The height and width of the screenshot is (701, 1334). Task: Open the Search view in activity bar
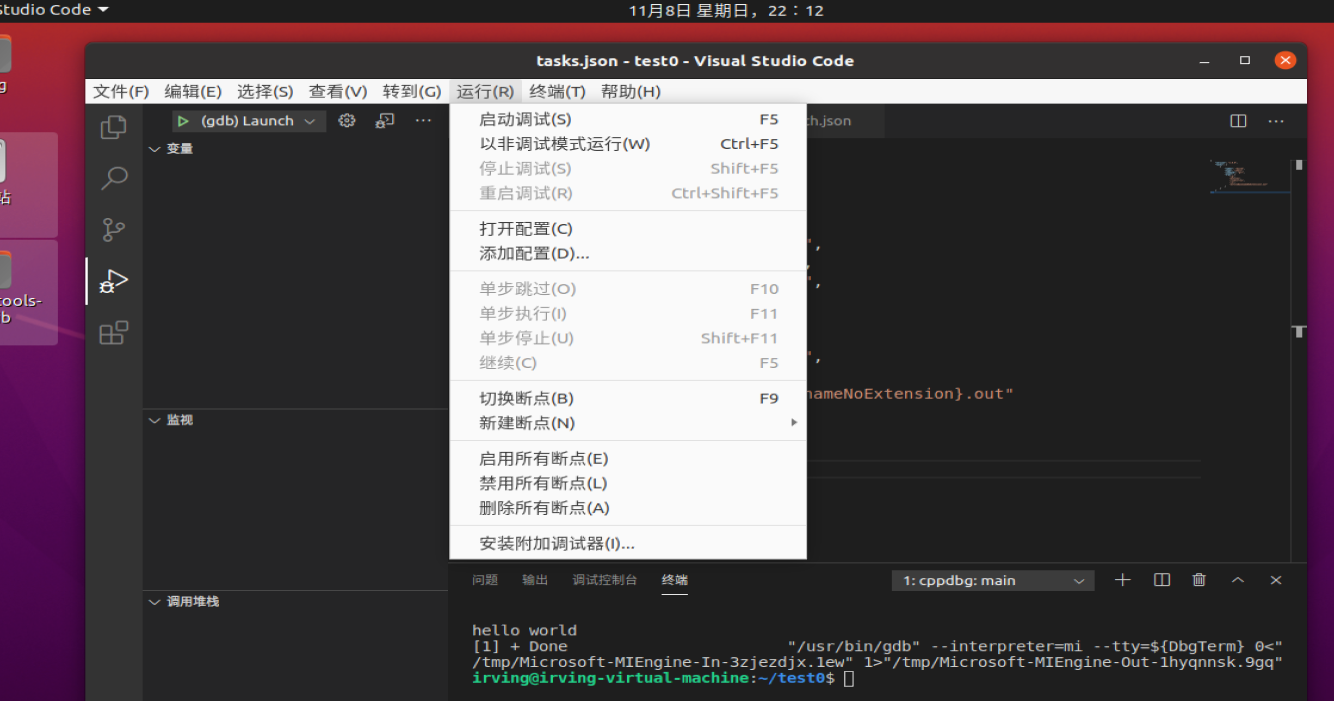tap(114, 179)
